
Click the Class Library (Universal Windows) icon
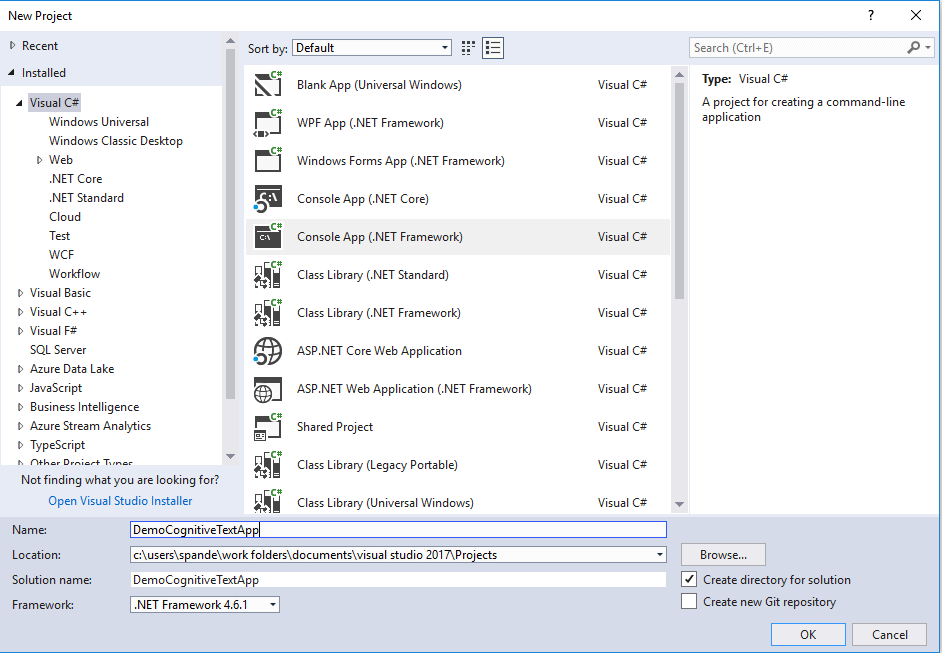tap(268, 501)
